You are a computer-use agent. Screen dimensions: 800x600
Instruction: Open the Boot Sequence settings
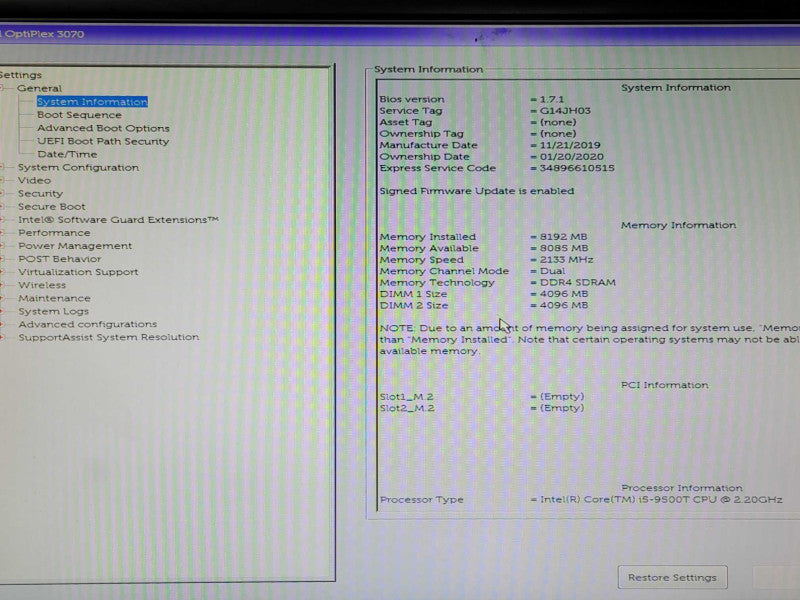coord(80,115)
